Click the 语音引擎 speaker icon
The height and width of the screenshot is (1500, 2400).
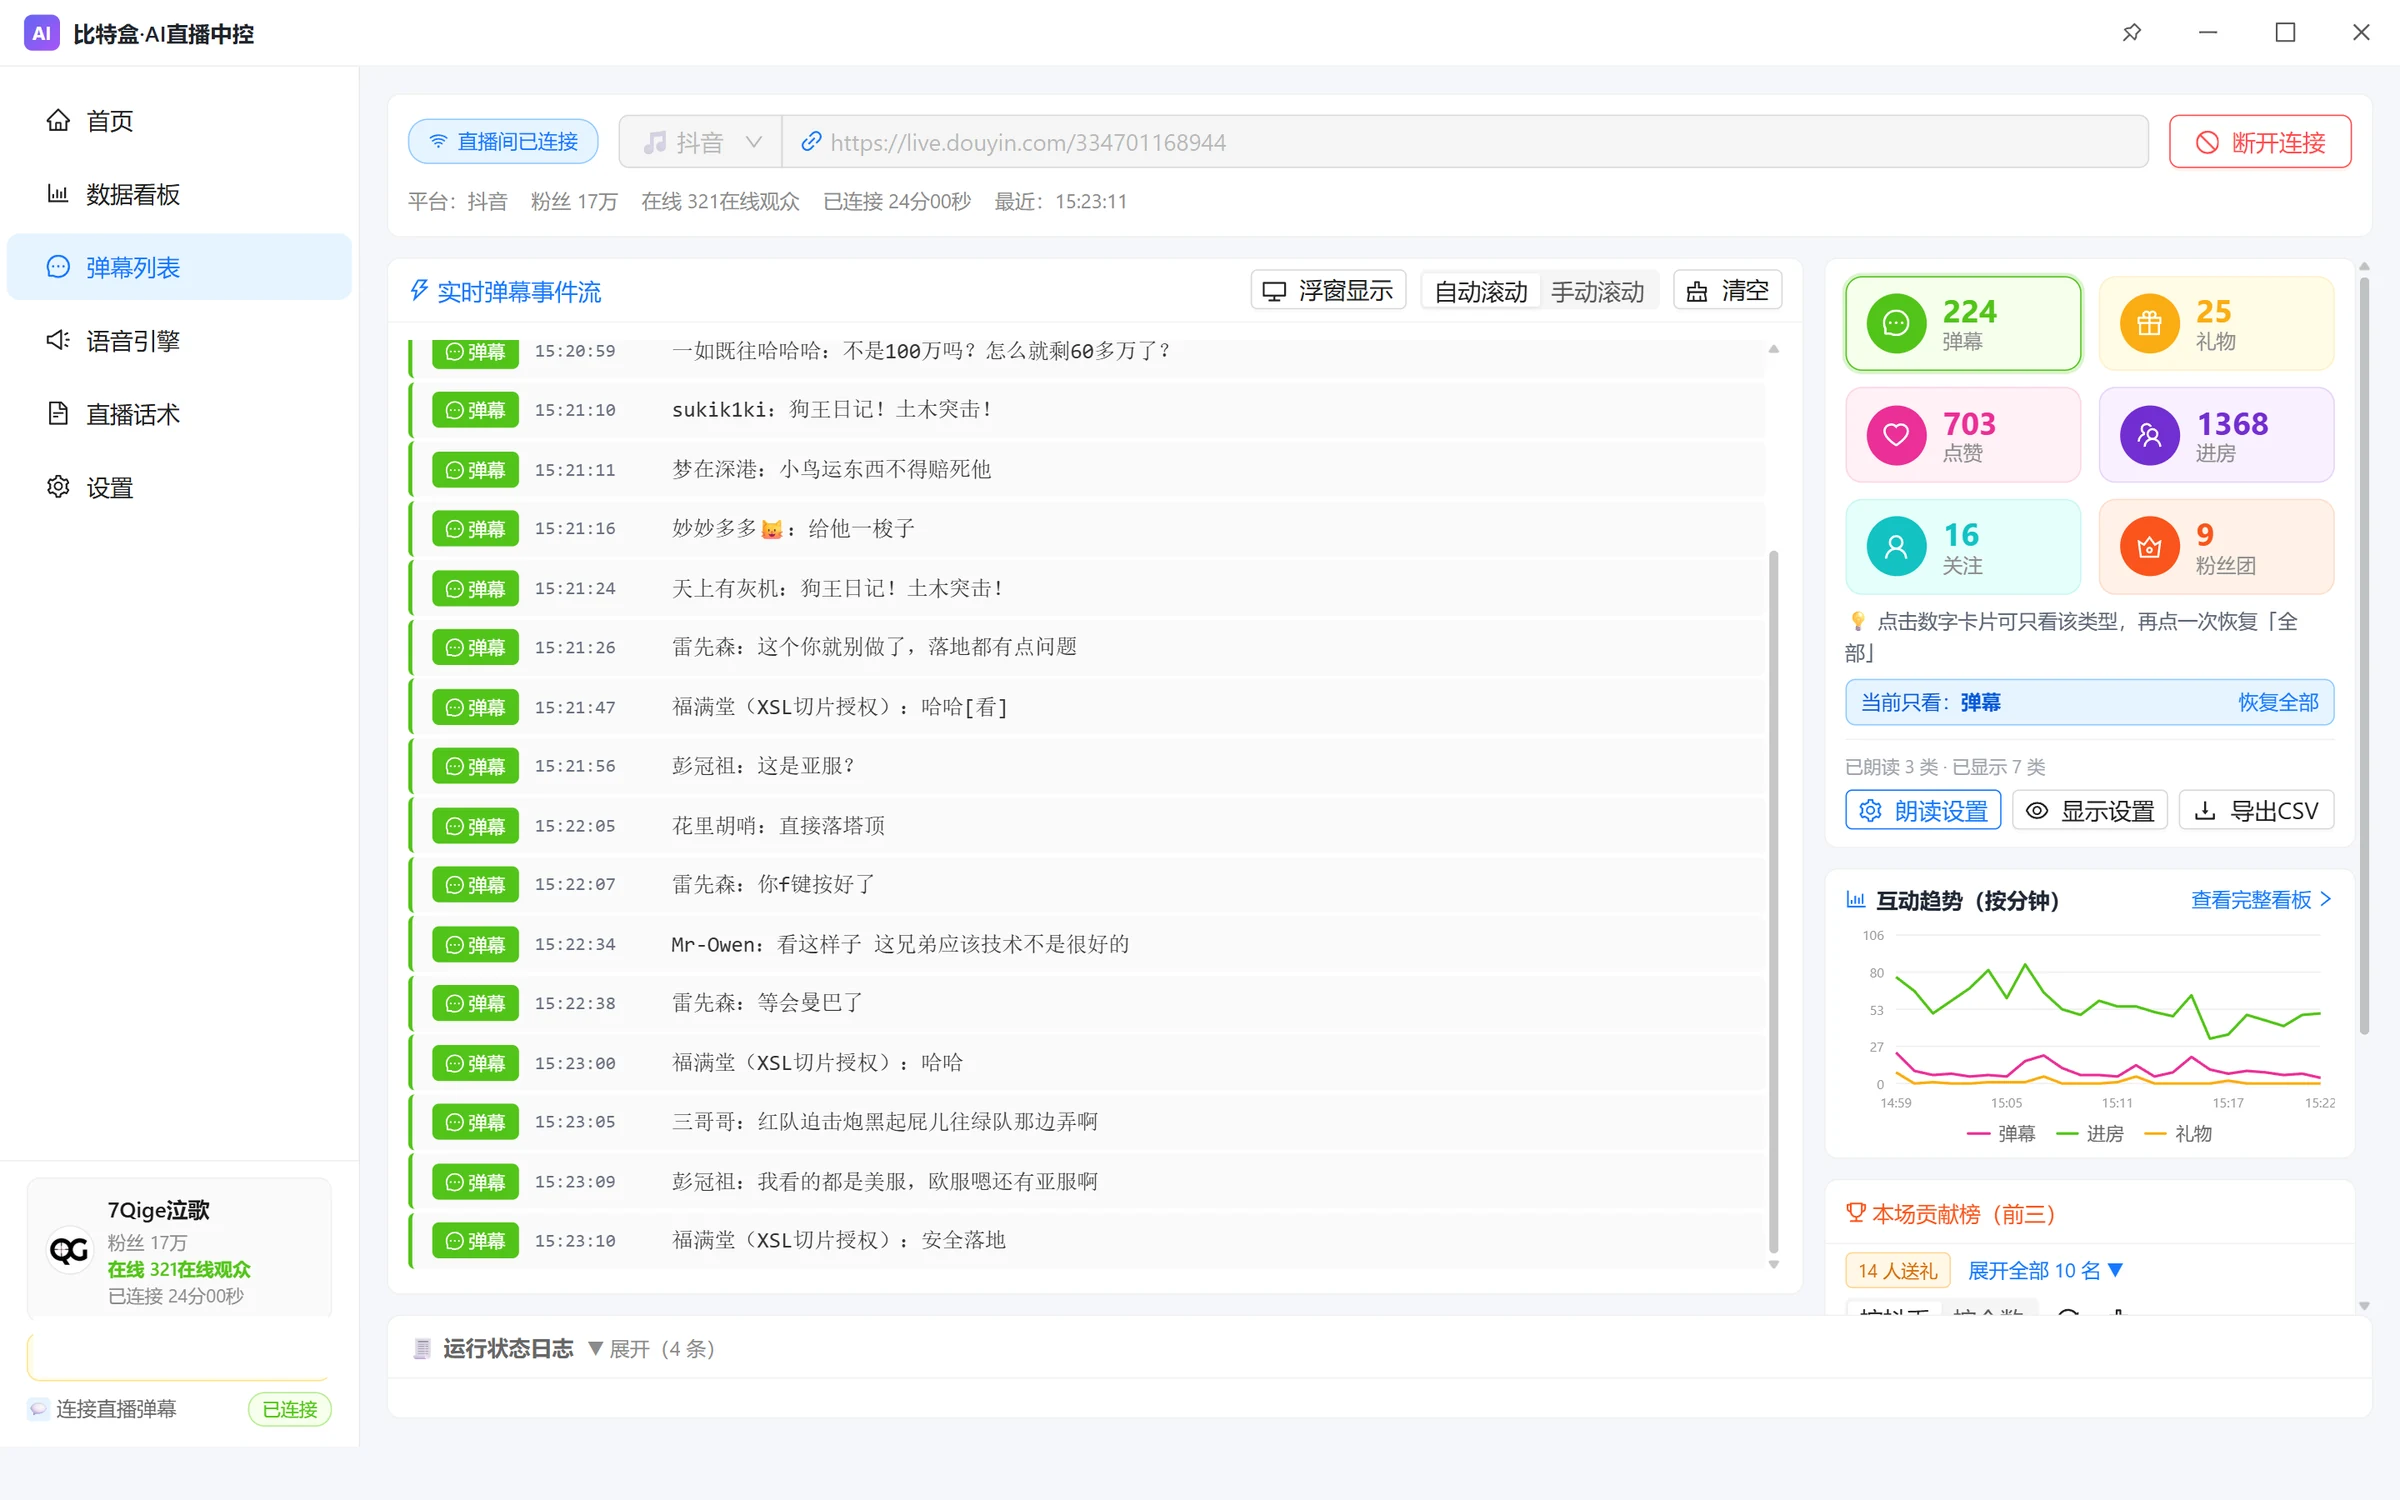coord(58,341)
